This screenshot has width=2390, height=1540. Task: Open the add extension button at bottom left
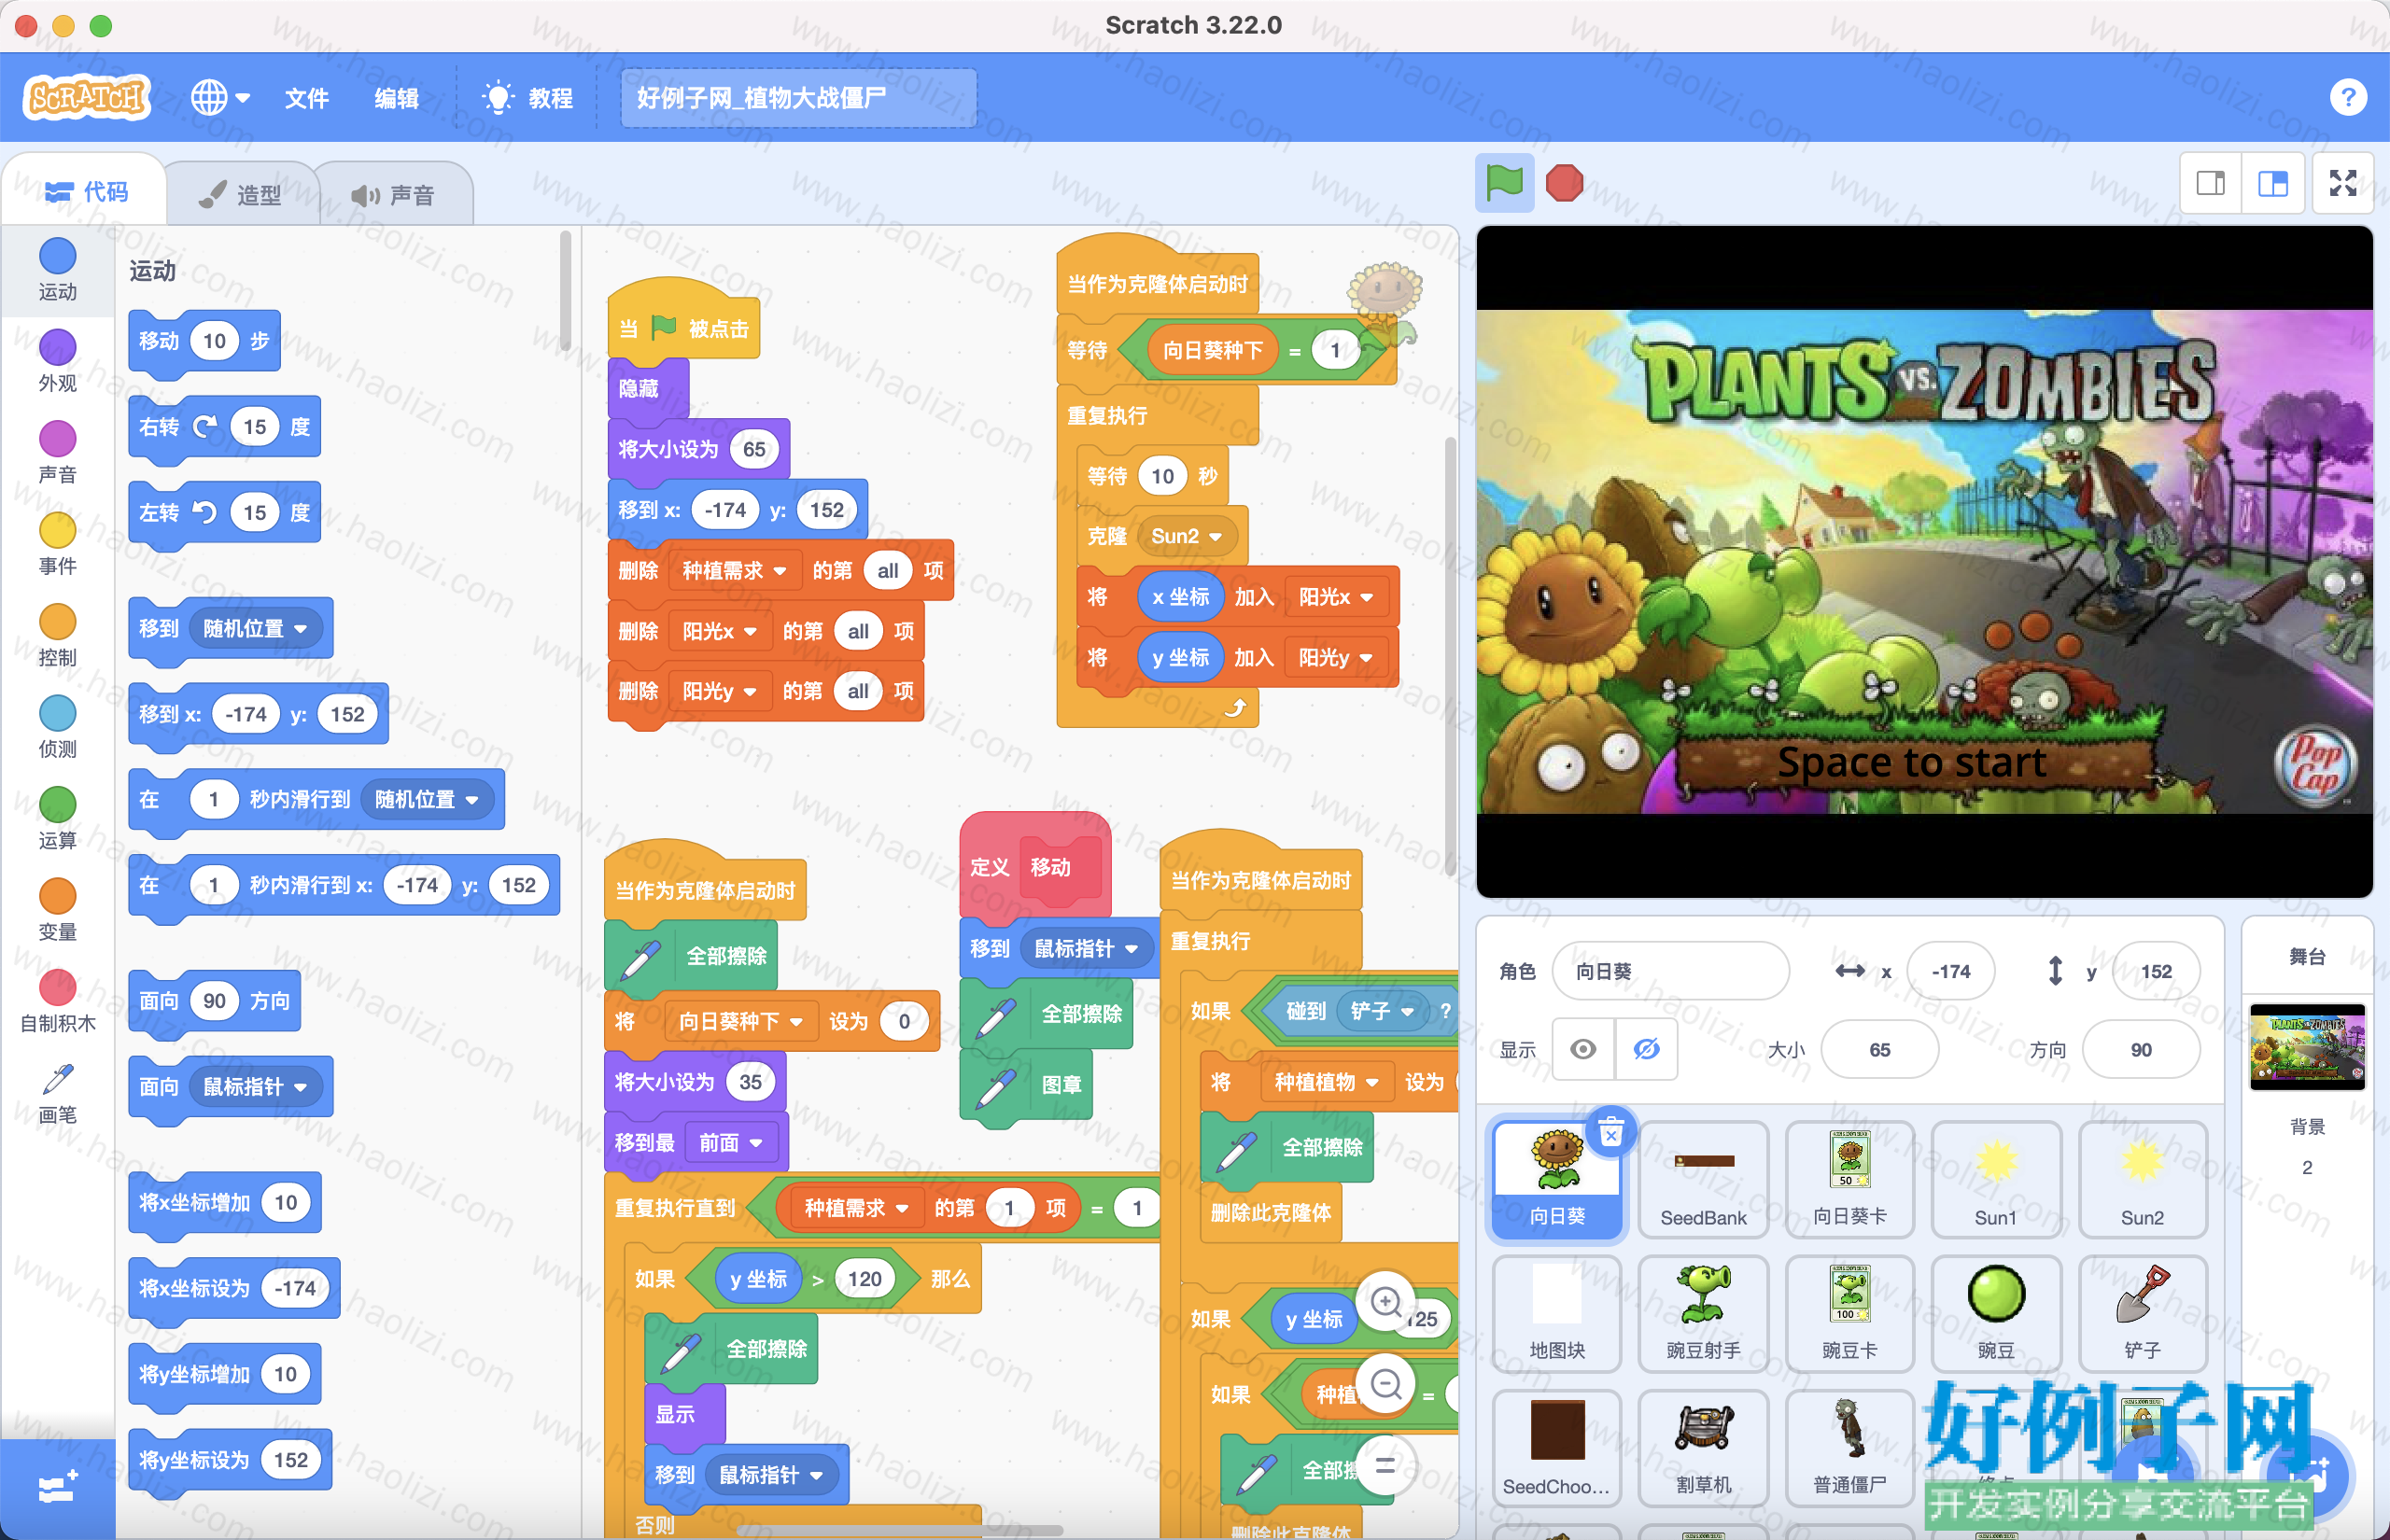[57, 1487]
